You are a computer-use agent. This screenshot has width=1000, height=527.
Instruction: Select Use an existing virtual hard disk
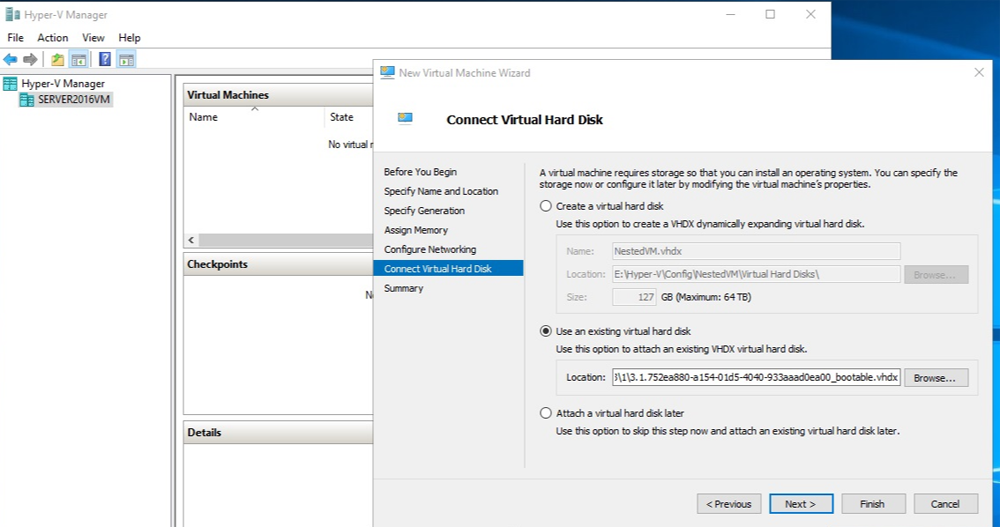[x=545, y=331]
